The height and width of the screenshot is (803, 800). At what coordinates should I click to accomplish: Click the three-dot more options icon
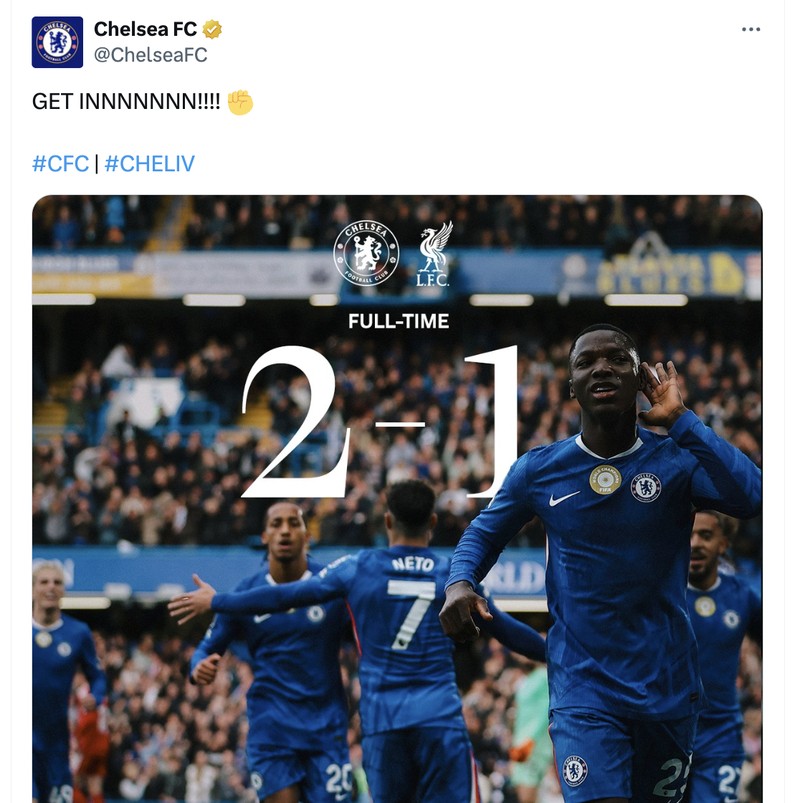749,29
